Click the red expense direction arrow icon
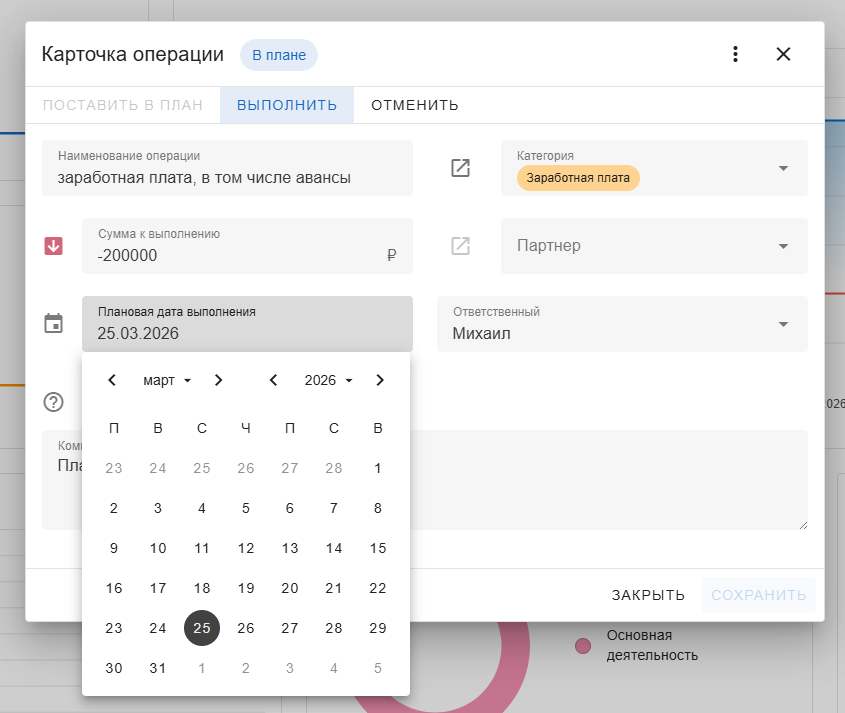Image resolution: width=845 pixels, height=713 pixels. [54, 246]
